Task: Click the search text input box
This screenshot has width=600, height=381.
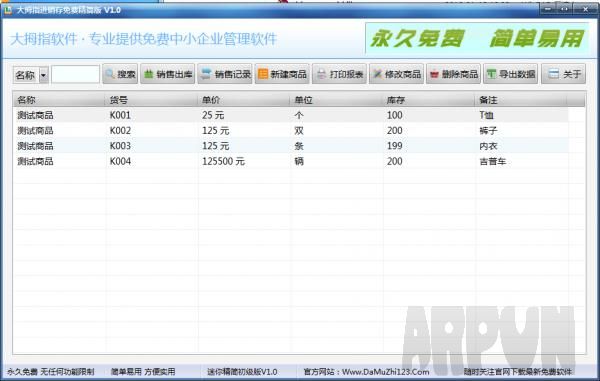Action: pyautogui.click(x=75, y=74)
